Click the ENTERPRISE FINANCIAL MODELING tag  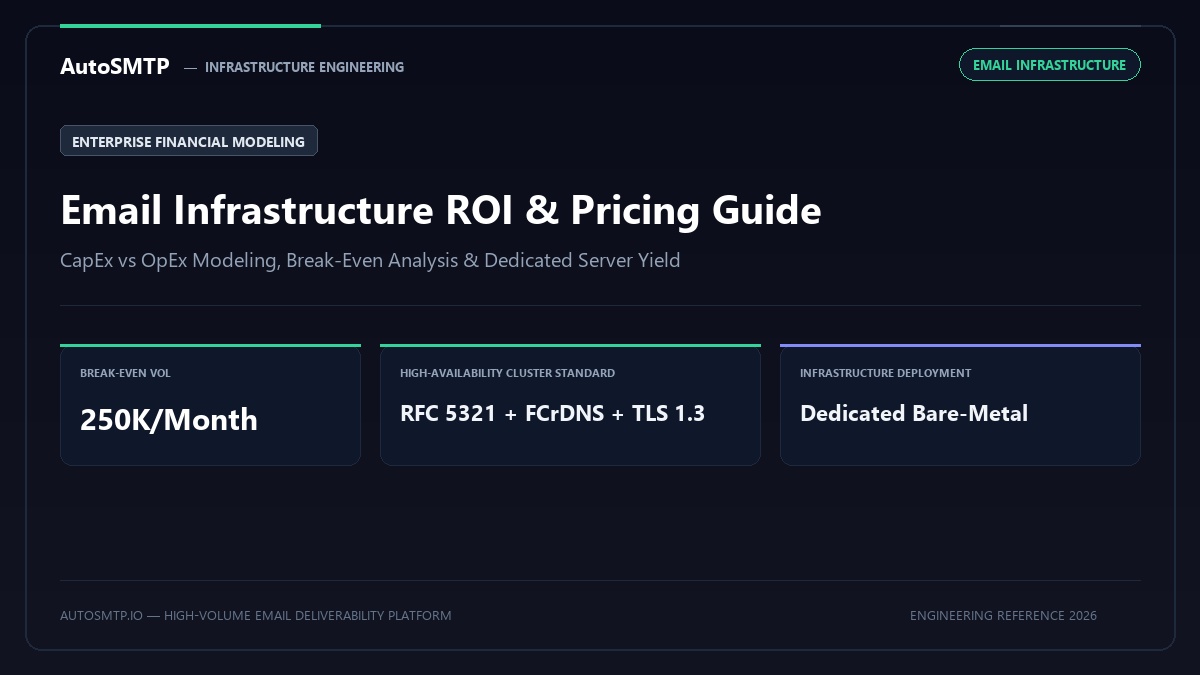(189, 141)
